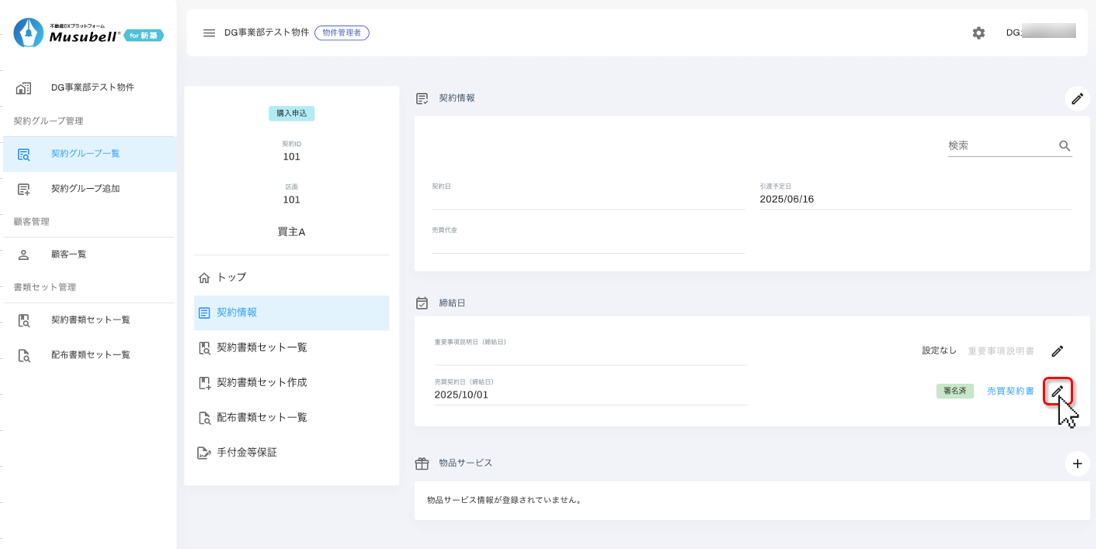Click the 物件管理者 role badge

click(x=341, y=33)
